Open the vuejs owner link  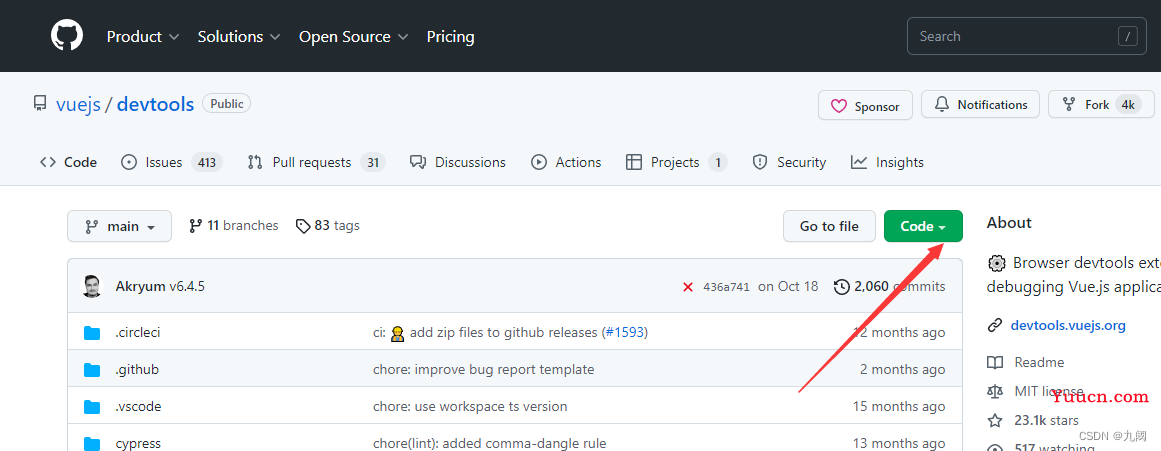(x=78, y=104)
